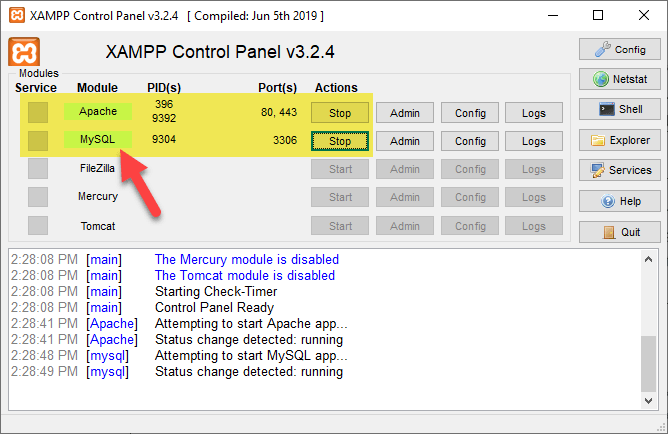The width and height of the screenshot is (668, 434).
Task: Toggle the Tomcat service checkbox
Action: (x=38, y=225)
